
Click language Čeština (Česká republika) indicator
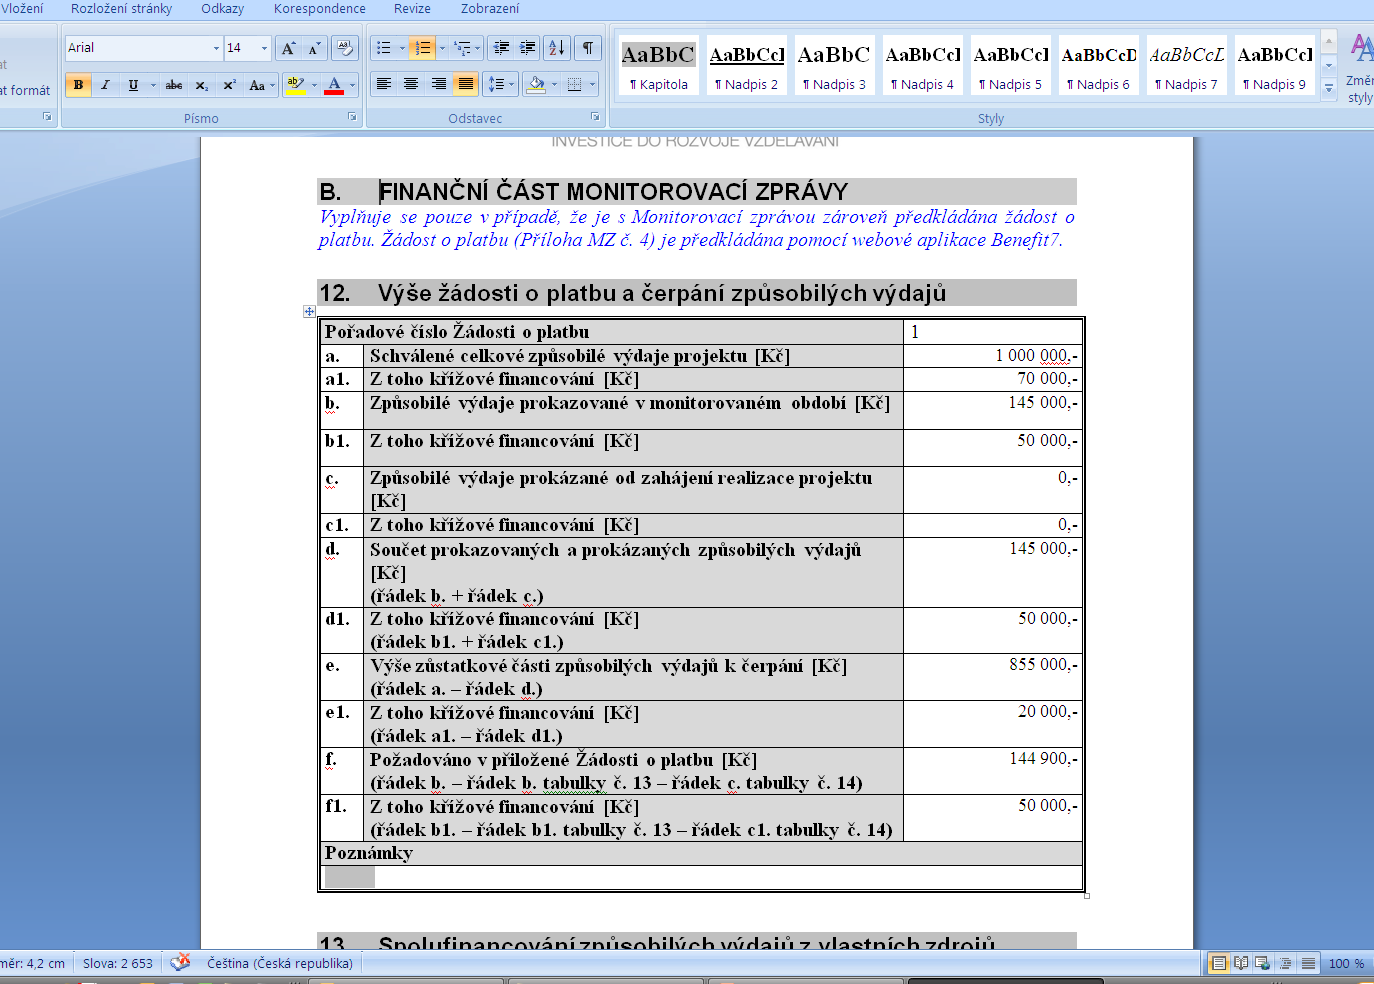pyautogui.click(x=280, y=964)
